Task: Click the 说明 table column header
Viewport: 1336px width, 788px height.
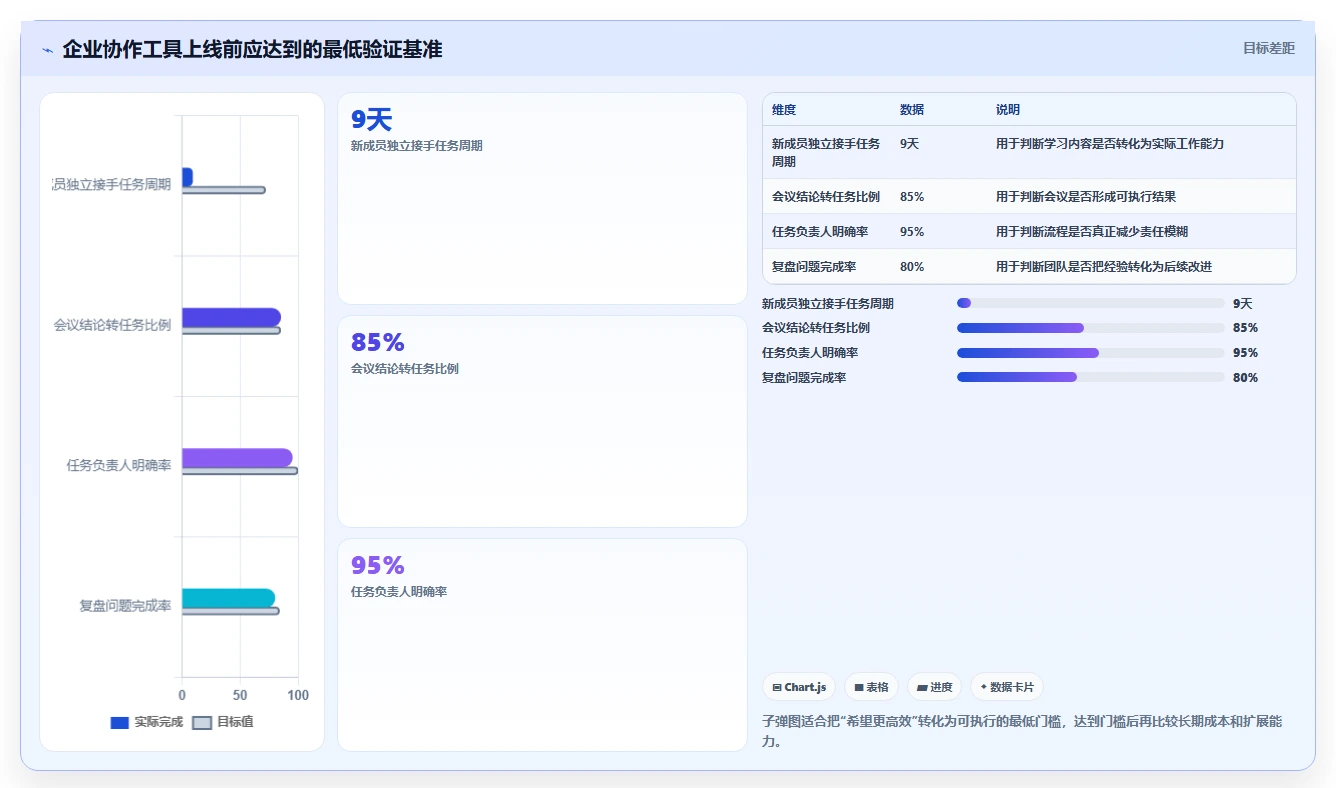Action: click(1008, 110)
